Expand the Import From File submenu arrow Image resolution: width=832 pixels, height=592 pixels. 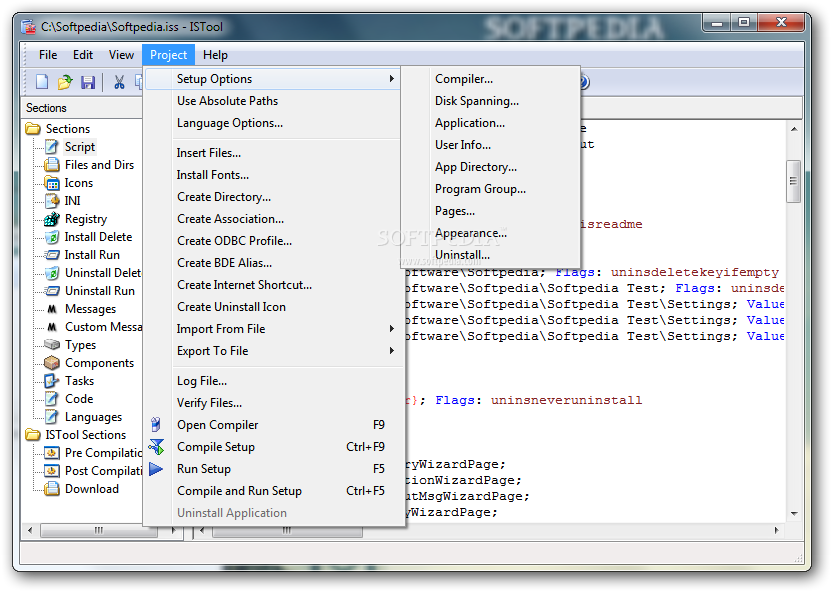point(392,329)
